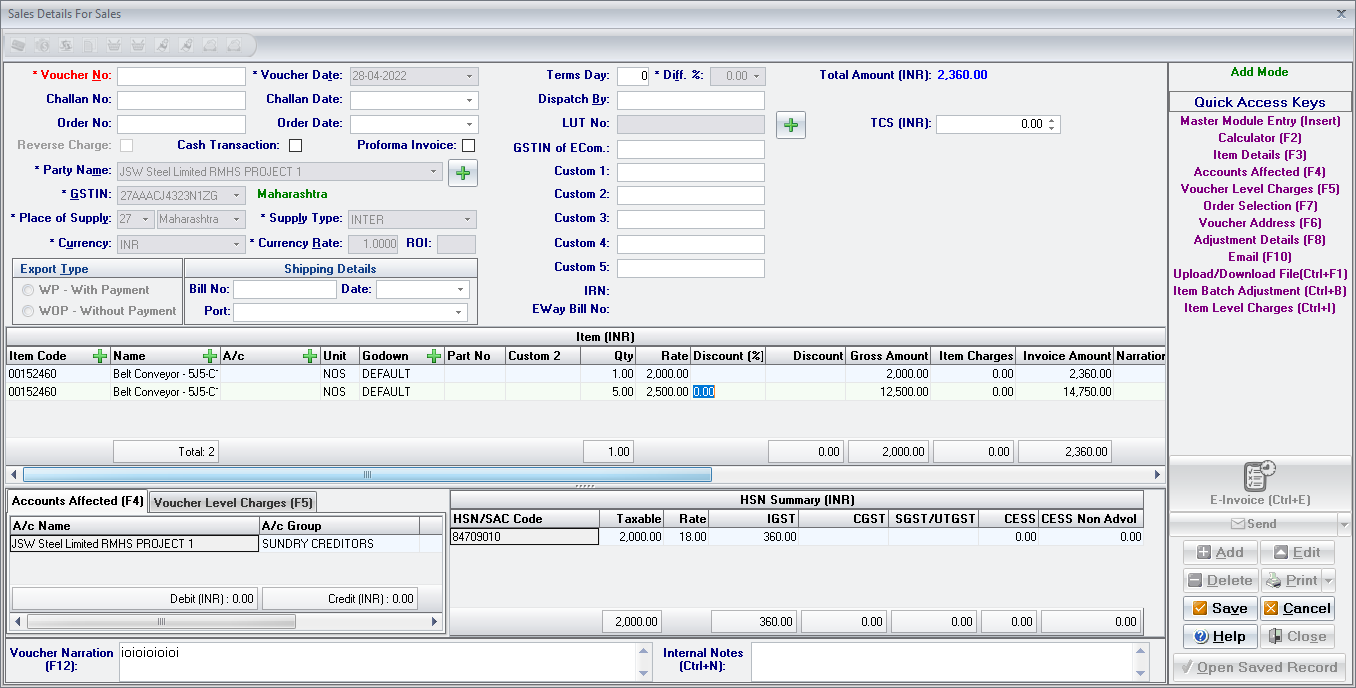Open the Supply Type dropdown
Viewport: 1356px width, 688px height.
click(467, 219)
